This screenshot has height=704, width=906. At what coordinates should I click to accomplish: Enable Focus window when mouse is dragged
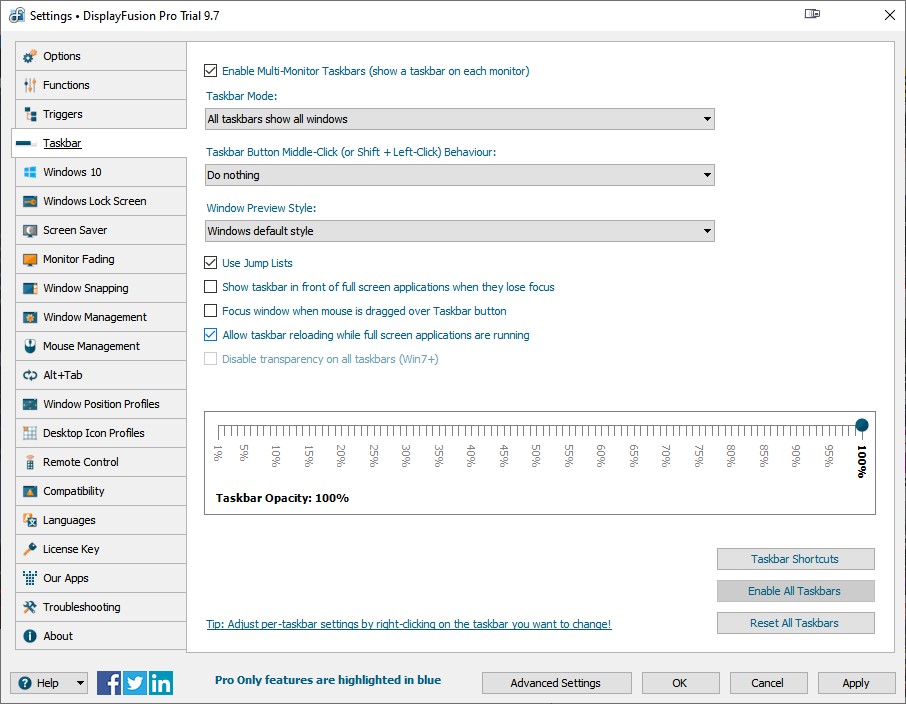click(x=211, y=311)
